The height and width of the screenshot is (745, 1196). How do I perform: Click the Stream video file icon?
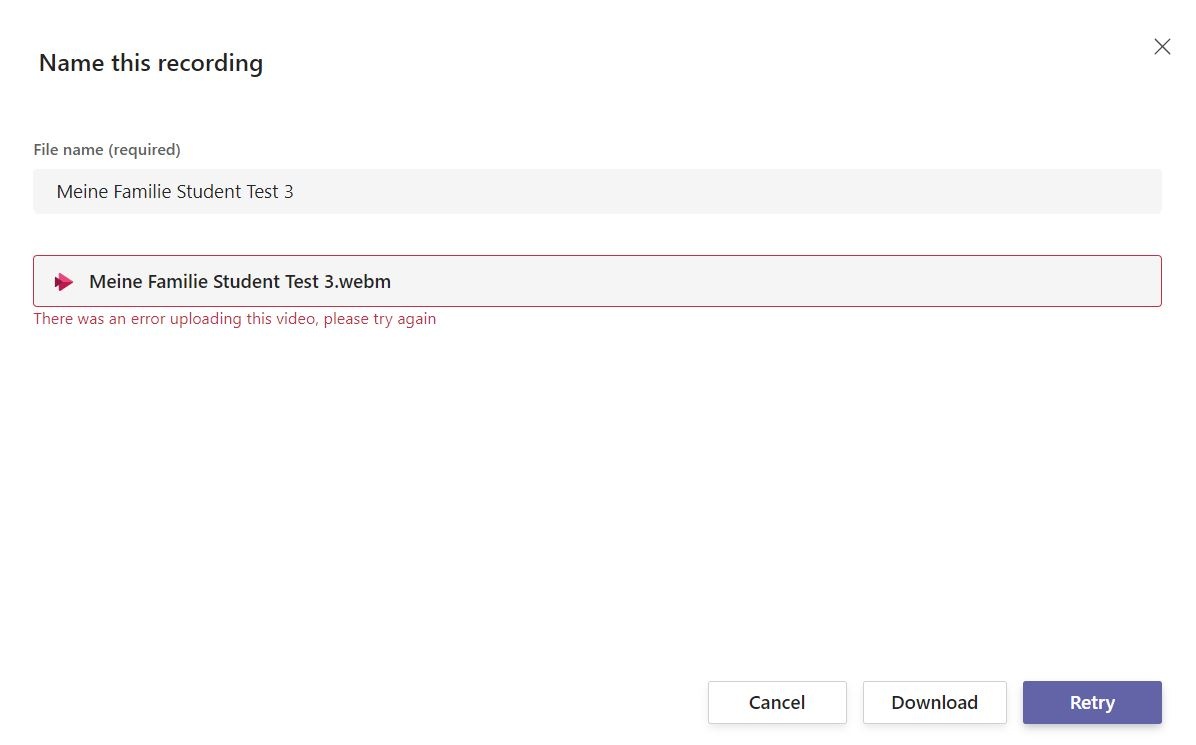tap(63, 282)
